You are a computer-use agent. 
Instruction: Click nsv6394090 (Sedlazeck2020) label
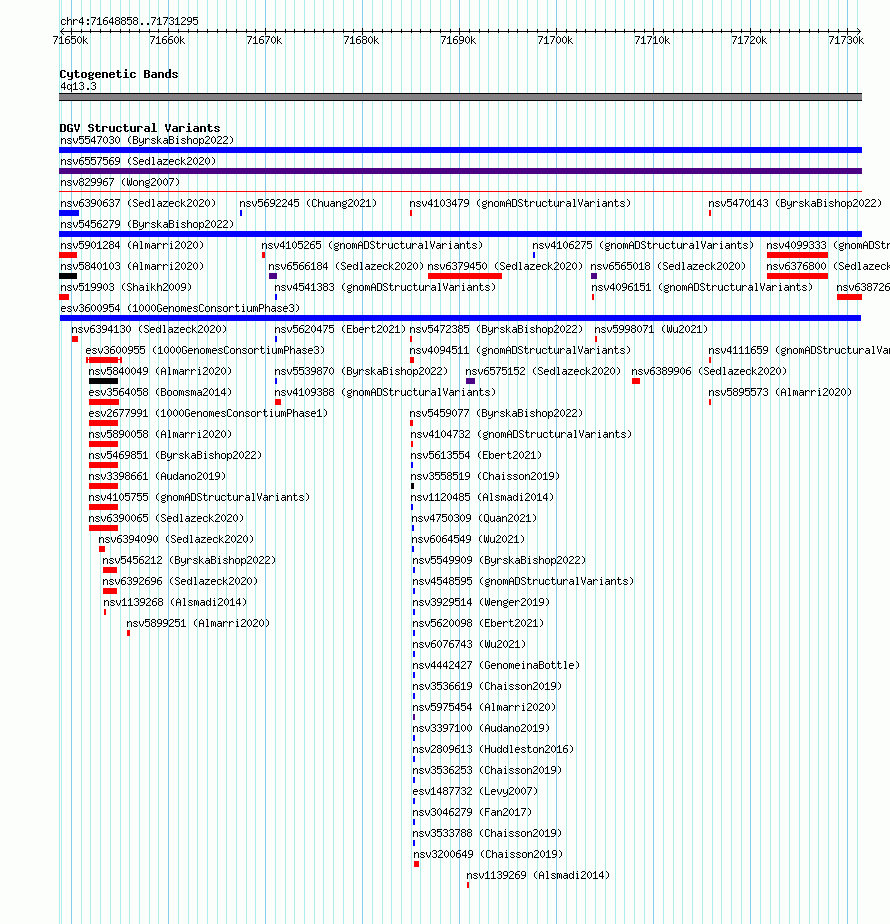pos(176,539)
